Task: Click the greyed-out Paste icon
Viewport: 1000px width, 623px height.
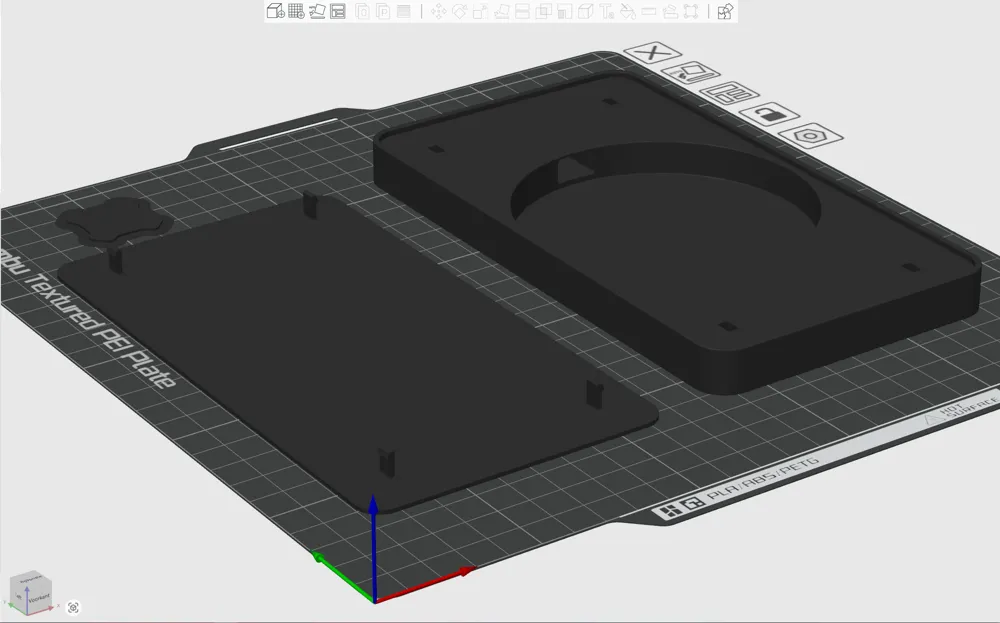Action: (x=383, y=11)
